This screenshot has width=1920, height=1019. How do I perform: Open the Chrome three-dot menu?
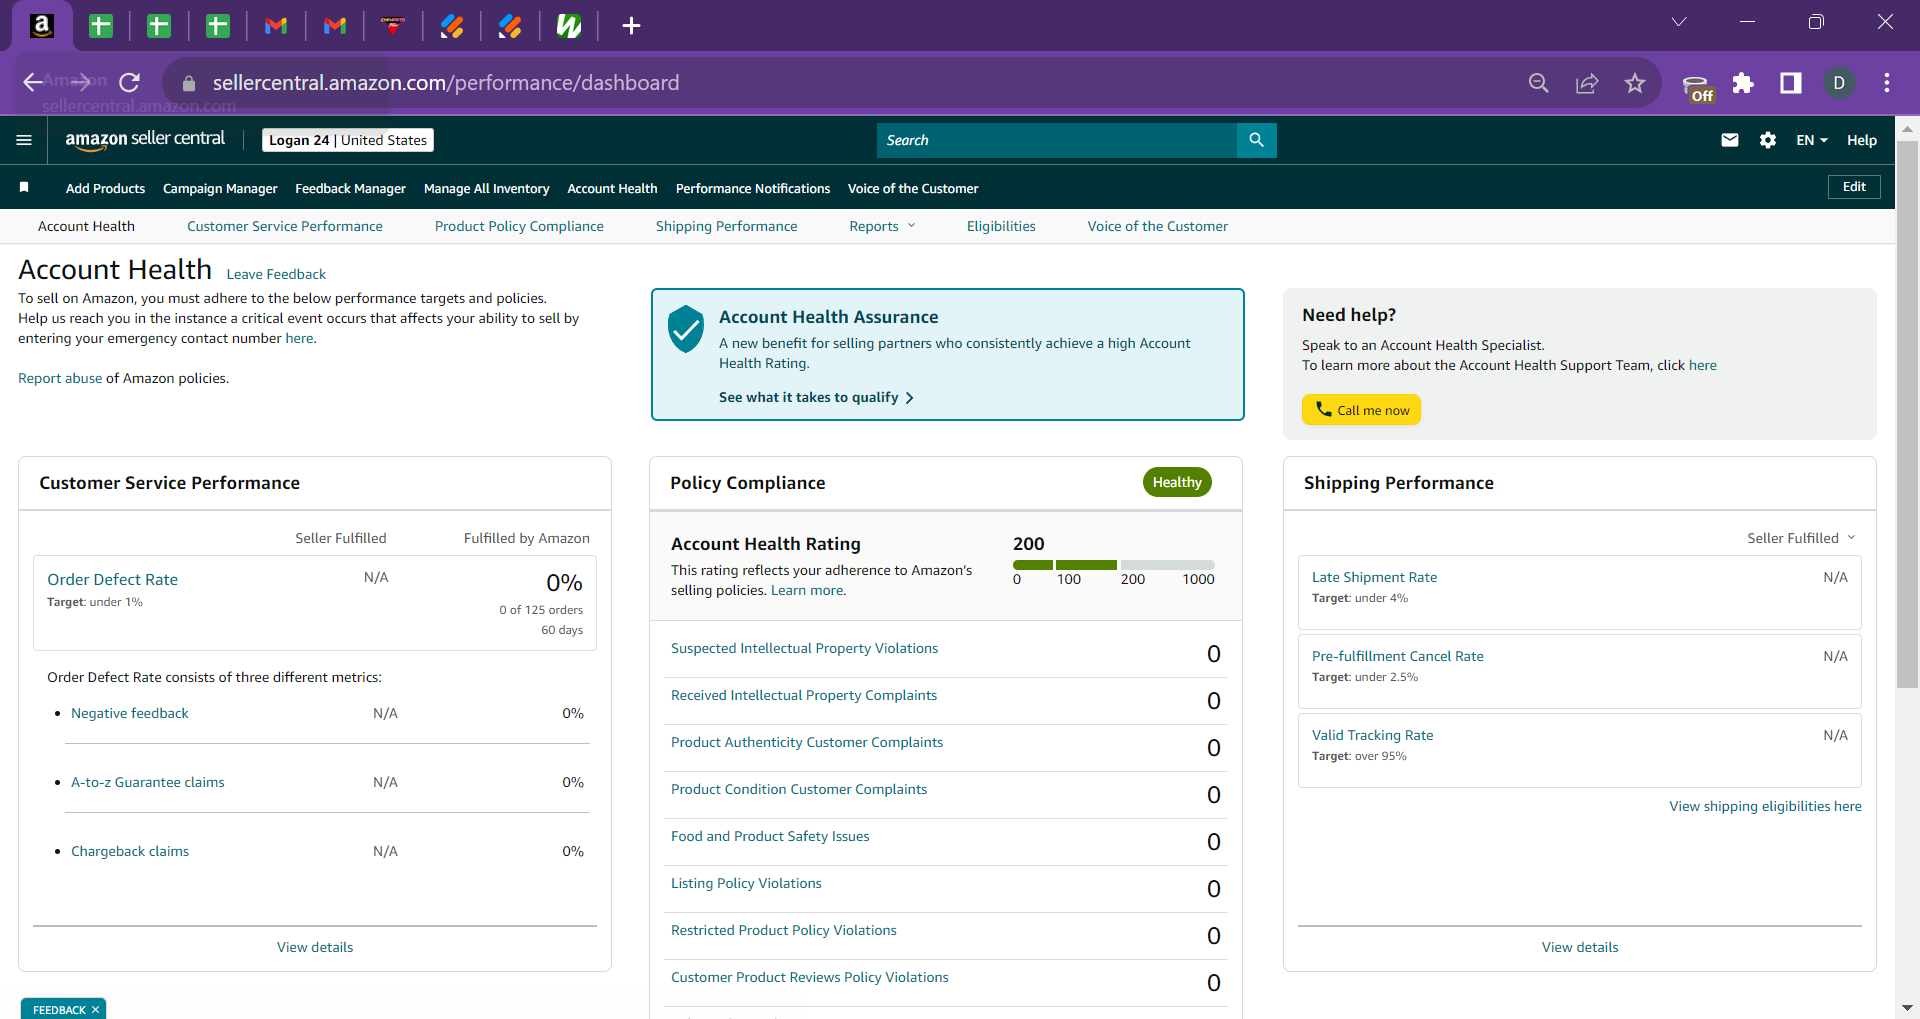tap(1887, 83)
